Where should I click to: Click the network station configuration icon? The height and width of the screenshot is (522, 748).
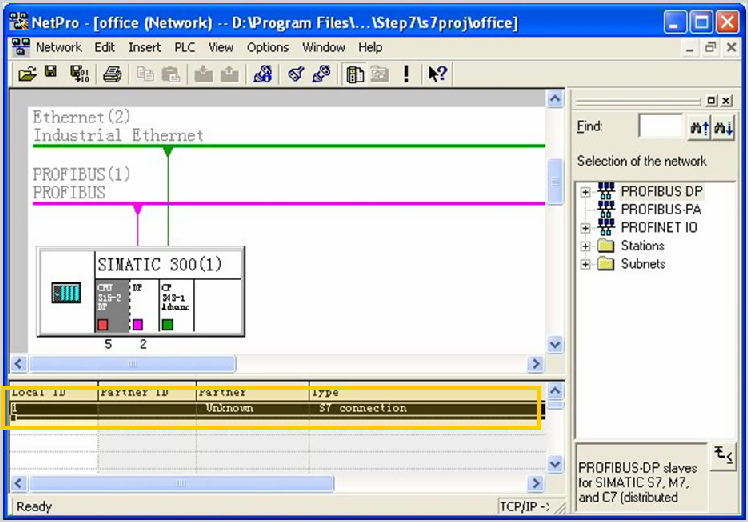(x=263, y=74)
